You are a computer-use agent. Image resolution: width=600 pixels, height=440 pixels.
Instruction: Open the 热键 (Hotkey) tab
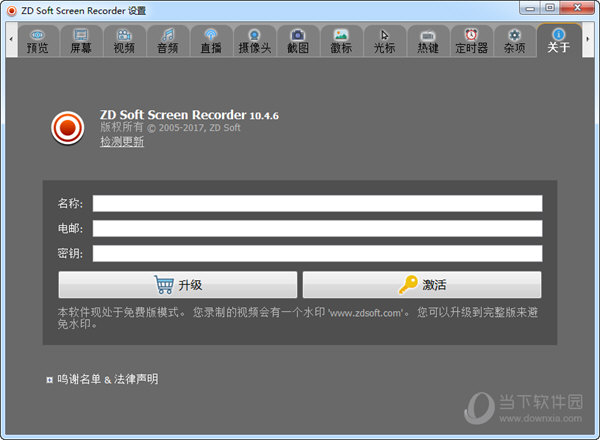428,41
